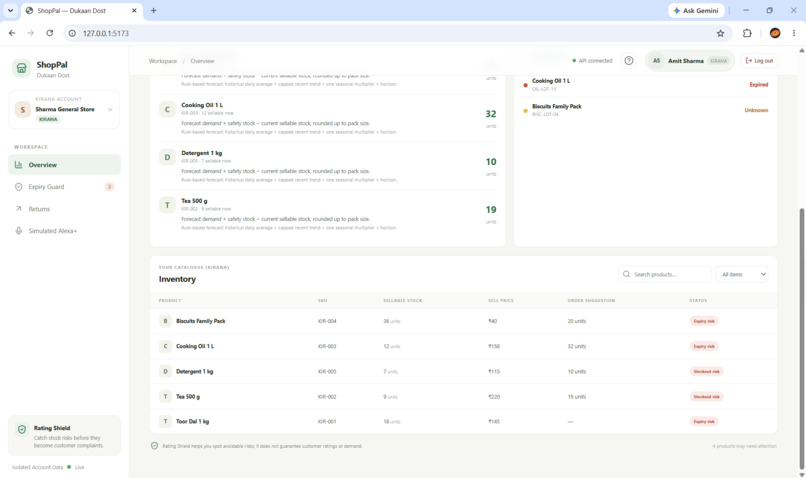Focus the Search products input field
The width and height of the screenshot is (806, 478).
[x=665, y=274]
